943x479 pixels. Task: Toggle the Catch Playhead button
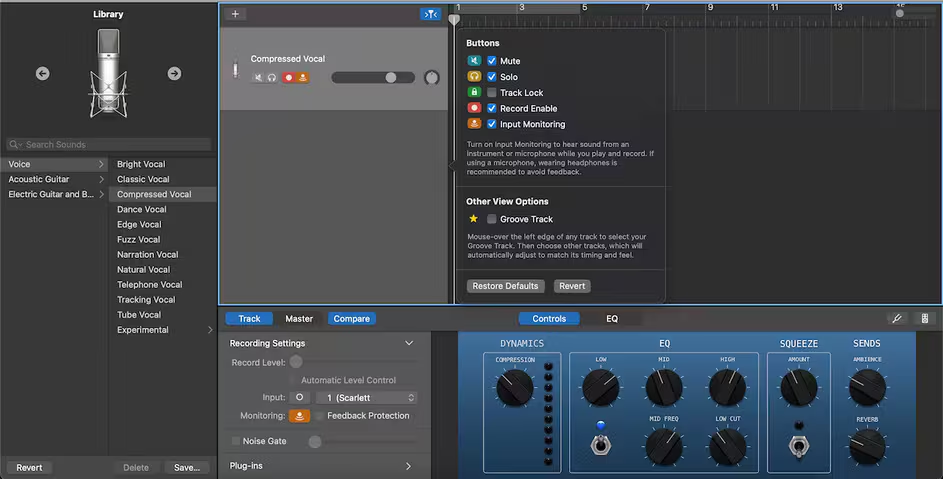tap(430, 14)
